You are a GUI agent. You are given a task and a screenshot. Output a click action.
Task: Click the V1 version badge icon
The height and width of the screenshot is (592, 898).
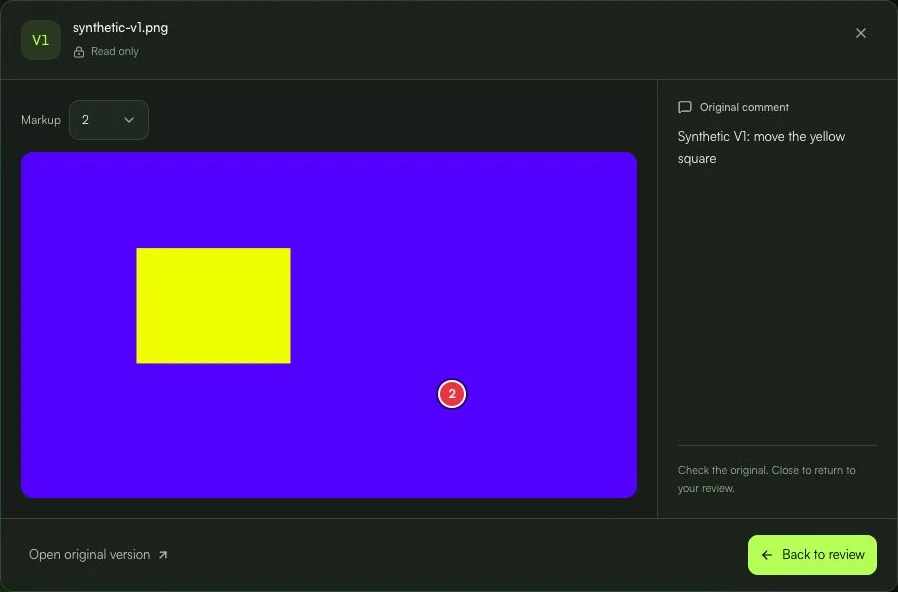[41, 40]
